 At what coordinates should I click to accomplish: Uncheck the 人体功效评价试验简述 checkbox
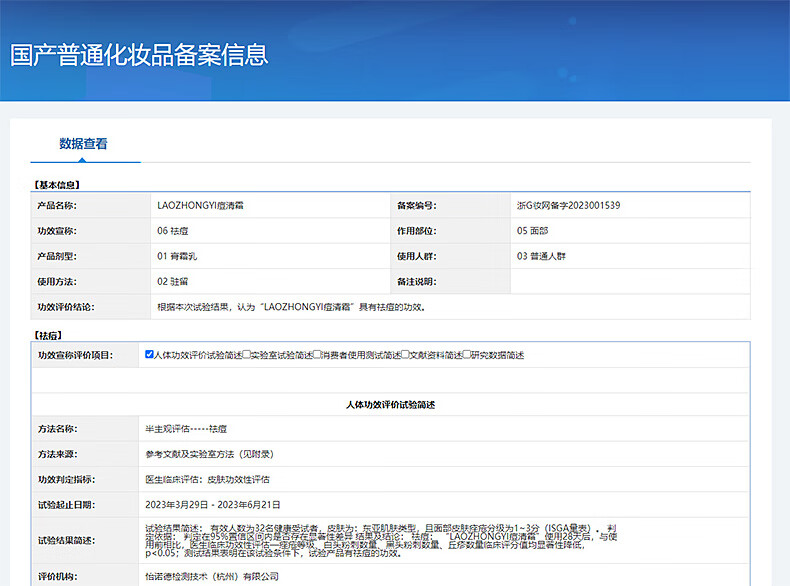[x=149, y=354]
